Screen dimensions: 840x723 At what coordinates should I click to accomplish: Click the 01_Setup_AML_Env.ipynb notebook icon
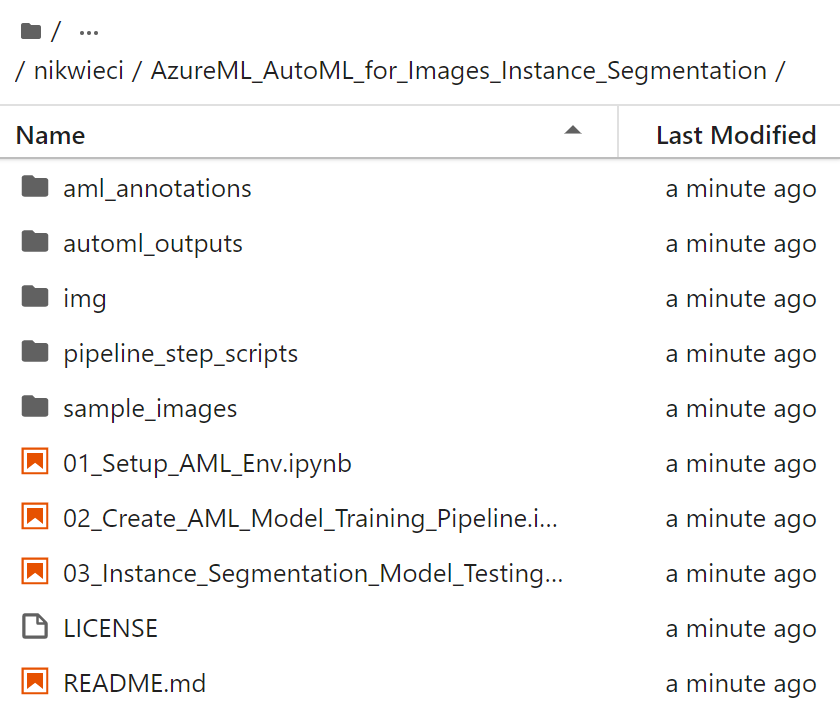tap(35, 463)
